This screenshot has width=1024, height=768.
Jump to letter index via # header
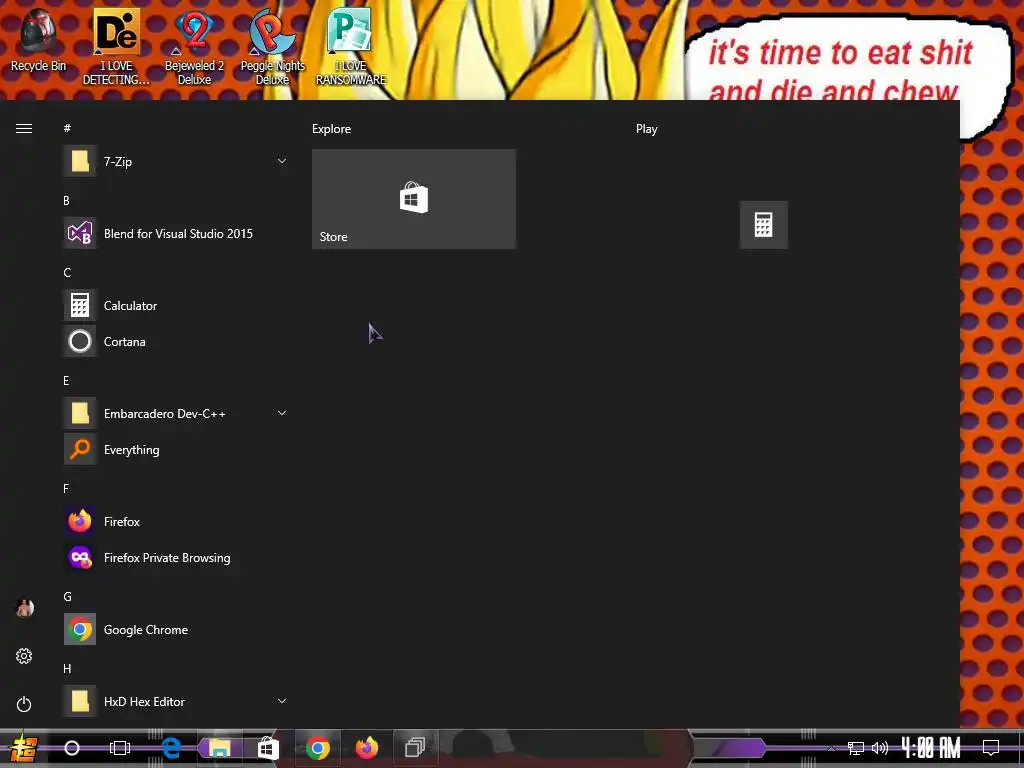pyautogui.click(x=67, y=128)
